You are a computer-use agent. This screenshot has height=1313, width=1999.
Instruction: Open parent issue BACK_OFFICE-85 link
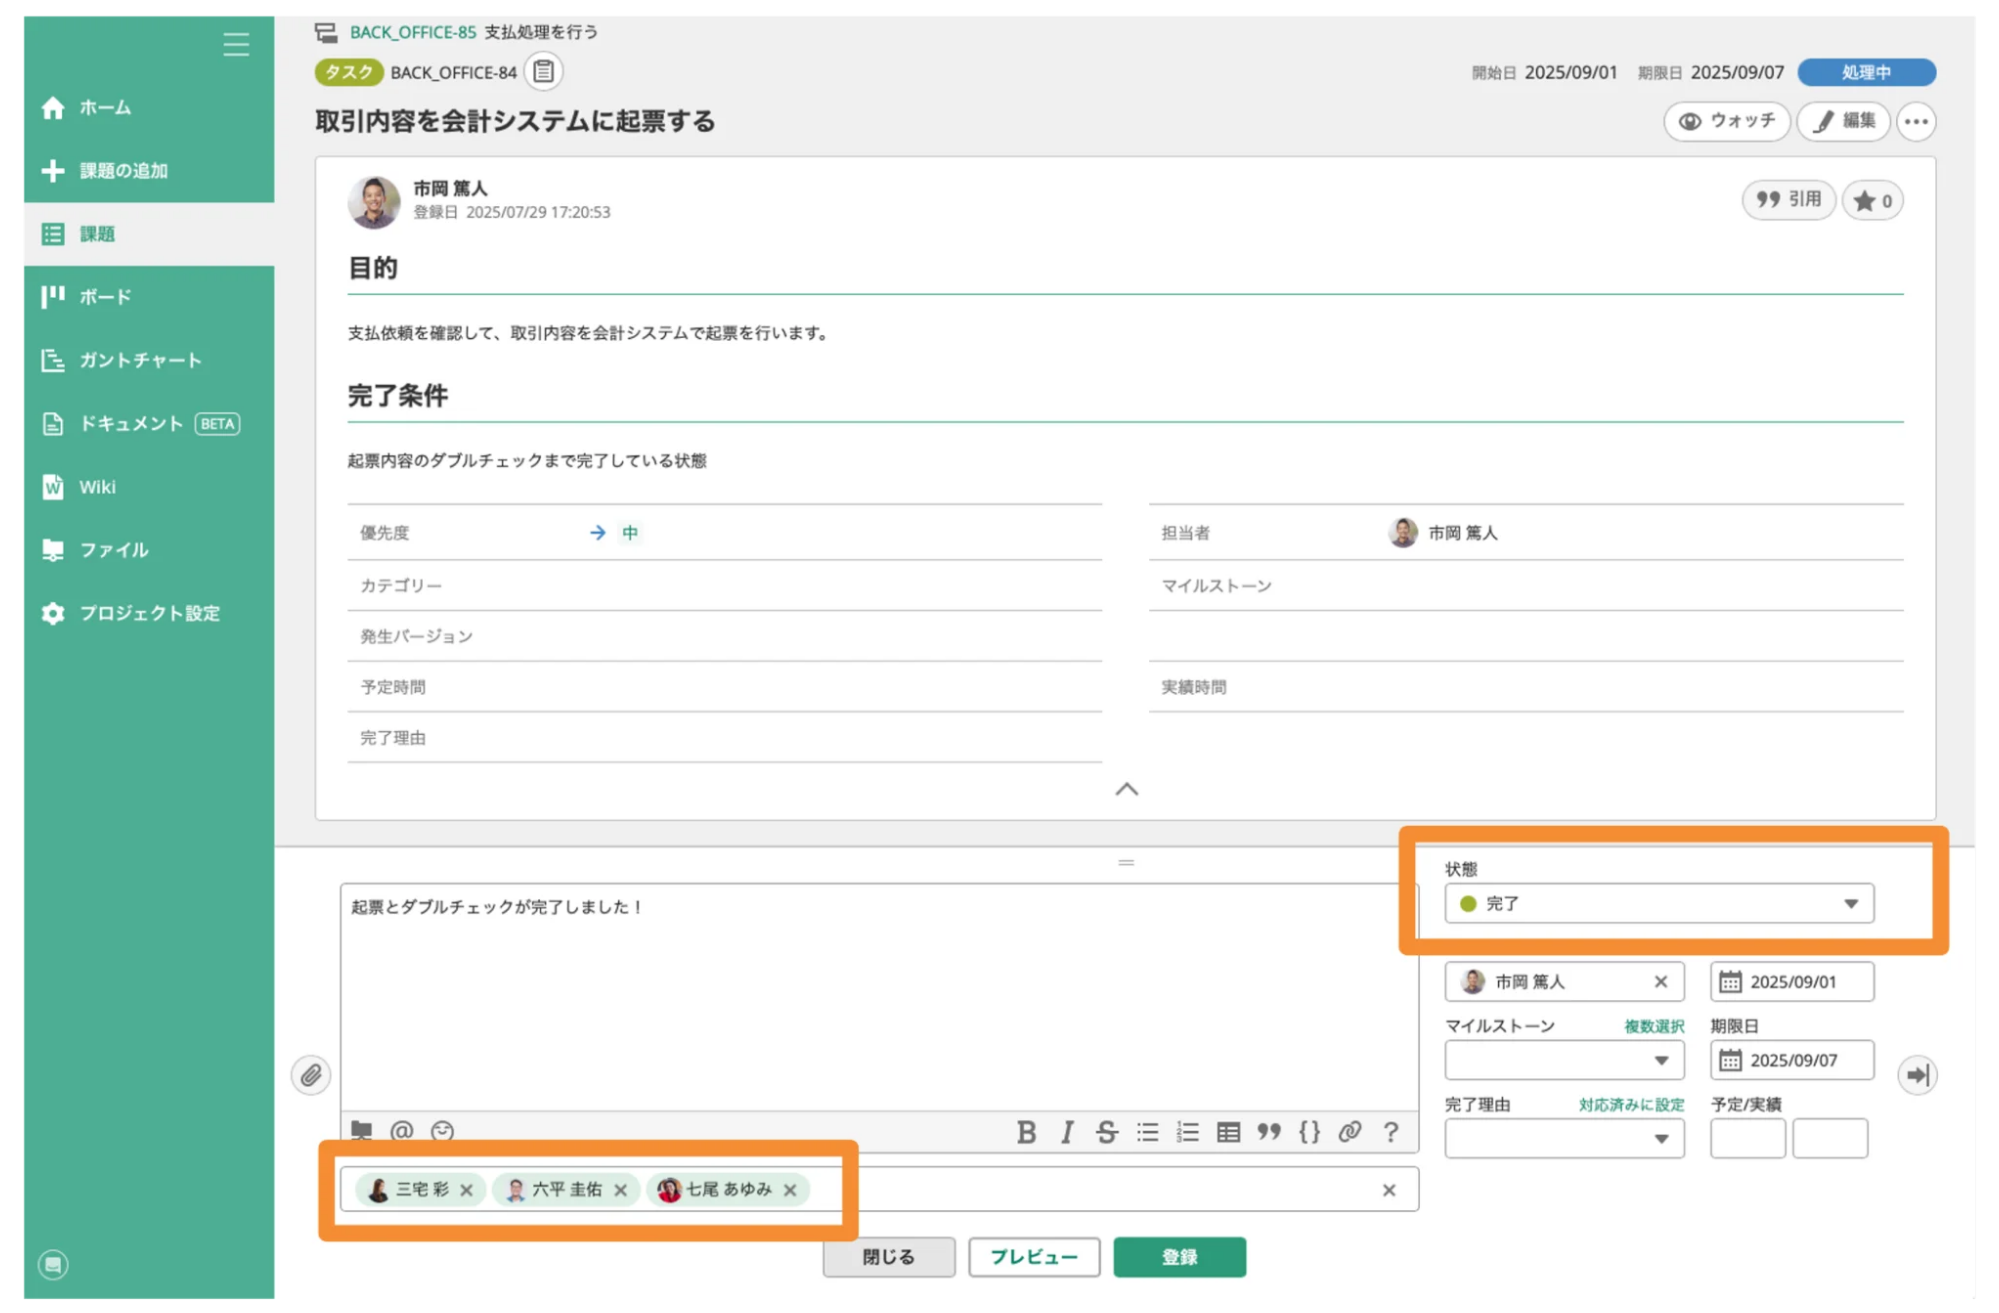[x=412, y=32]
